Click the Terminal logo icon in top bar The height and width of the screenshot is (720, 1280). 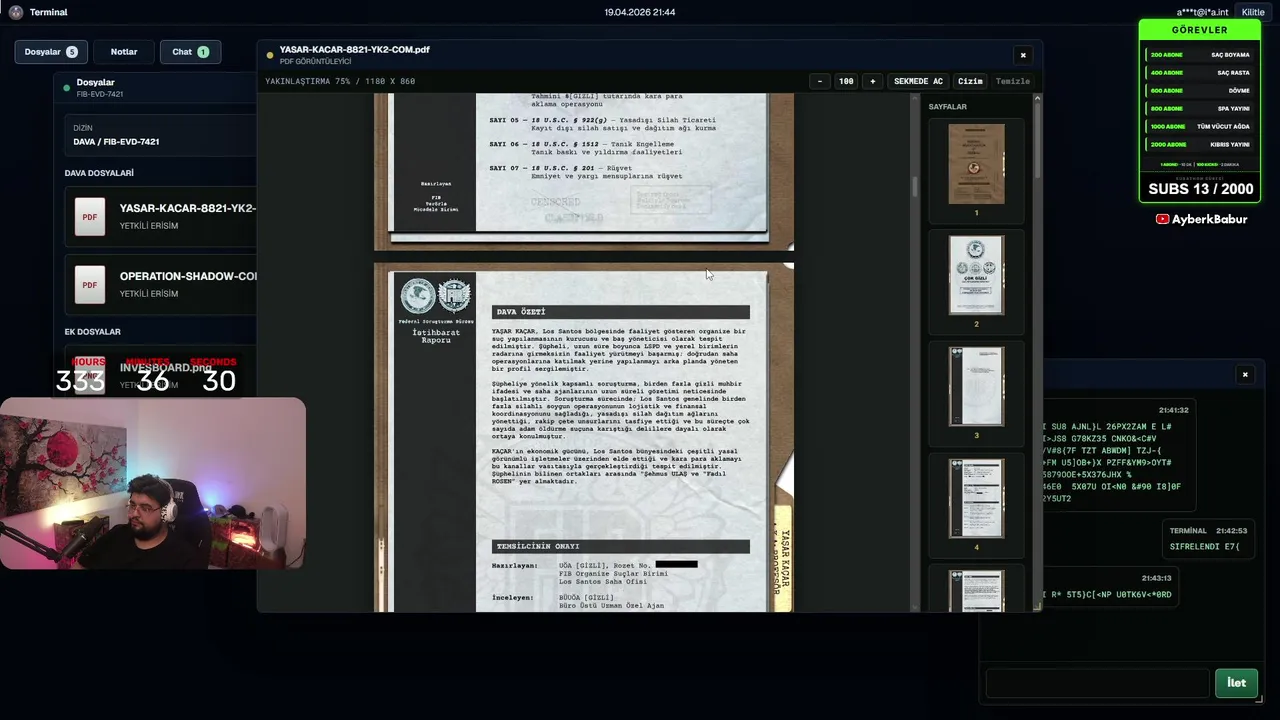tap(15, 12)
